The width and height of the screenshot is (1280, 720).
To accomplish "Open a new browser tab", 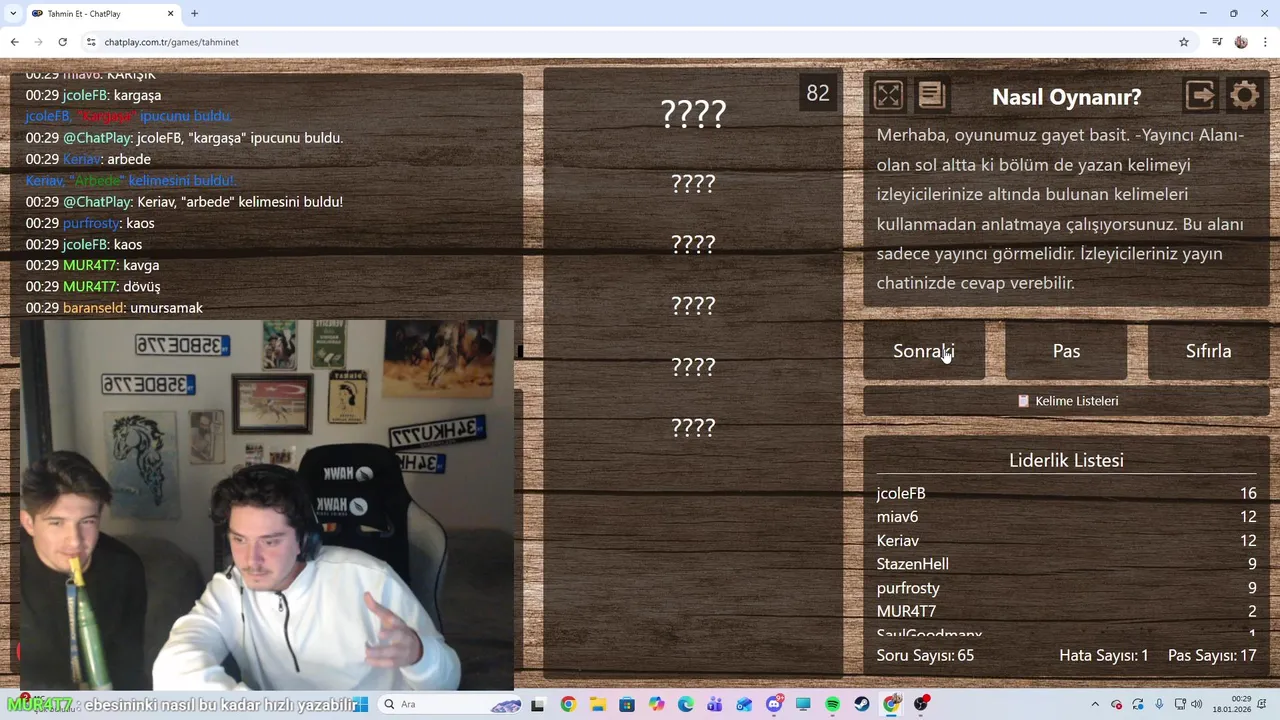I will [x=194, y=14].
